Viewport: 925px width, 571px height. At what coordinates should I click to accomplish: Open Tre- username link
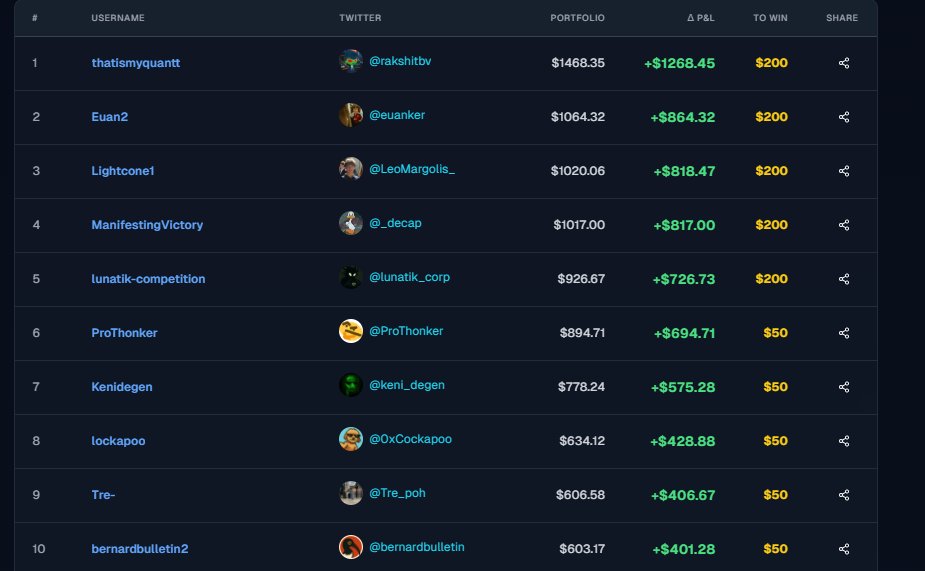click(103, 495)
